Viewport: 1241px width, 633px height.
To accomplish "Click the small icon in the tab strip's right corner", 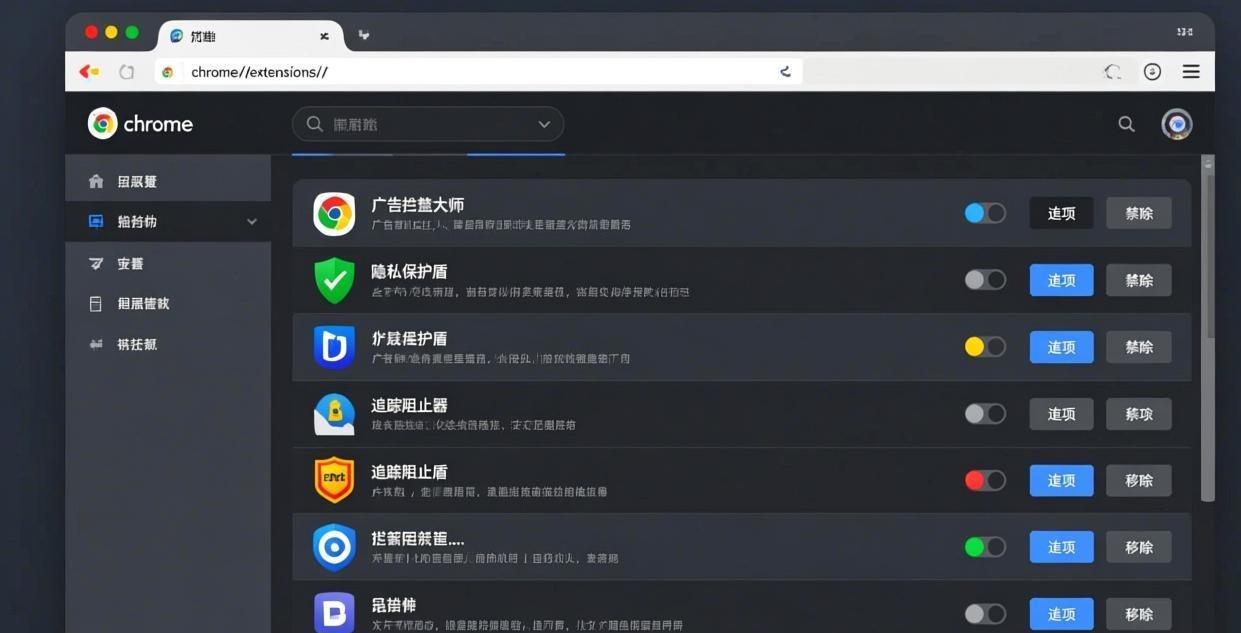I will [1185, 32].
